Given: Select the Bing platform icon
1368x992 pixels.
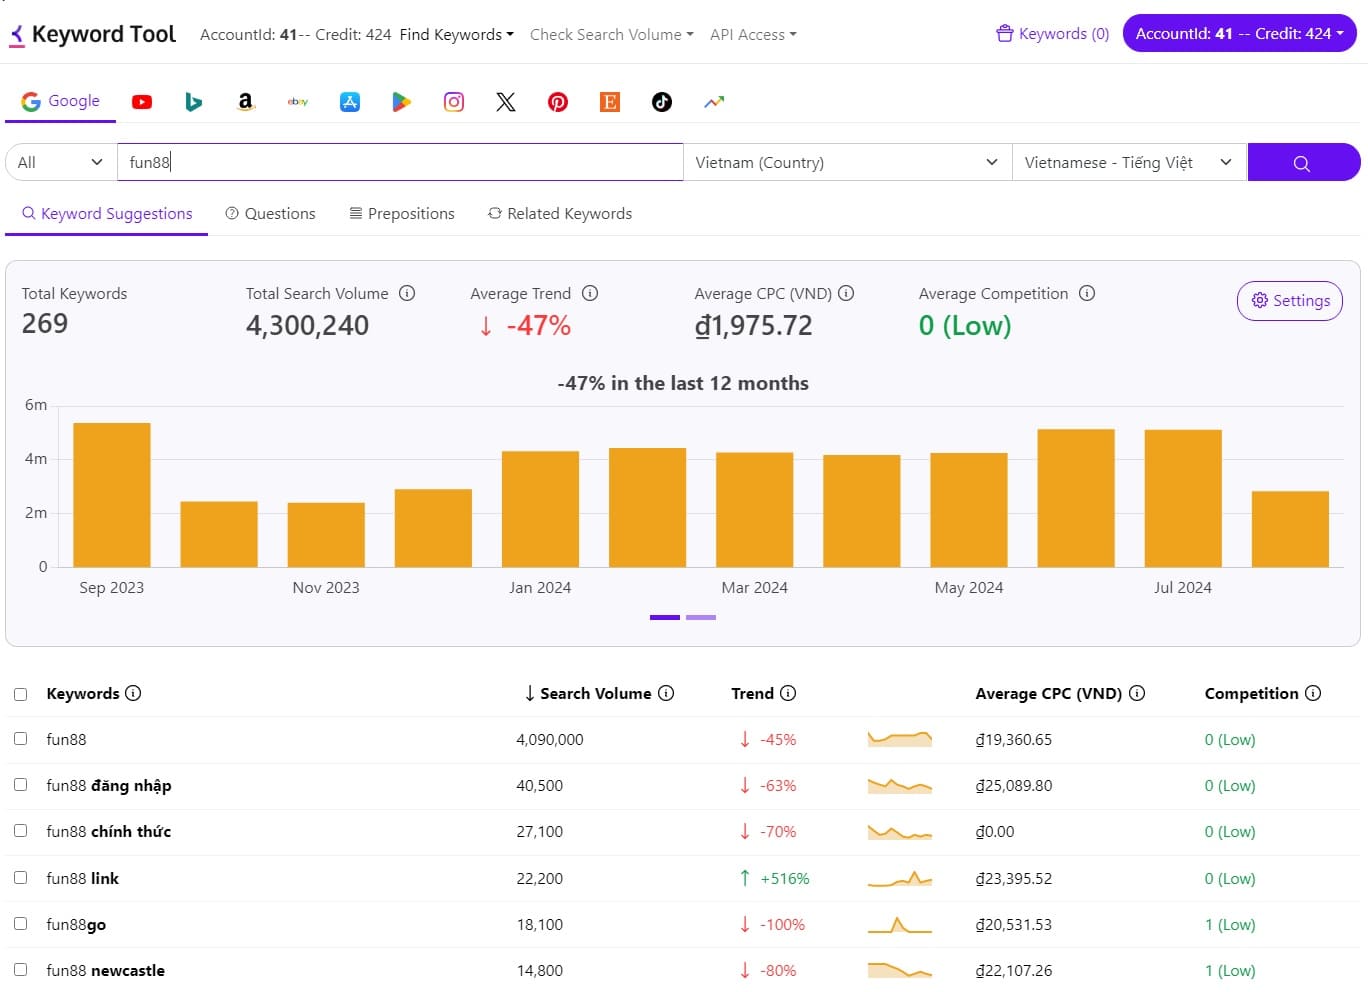Looking at the screenshot, I should coord(194,102).
